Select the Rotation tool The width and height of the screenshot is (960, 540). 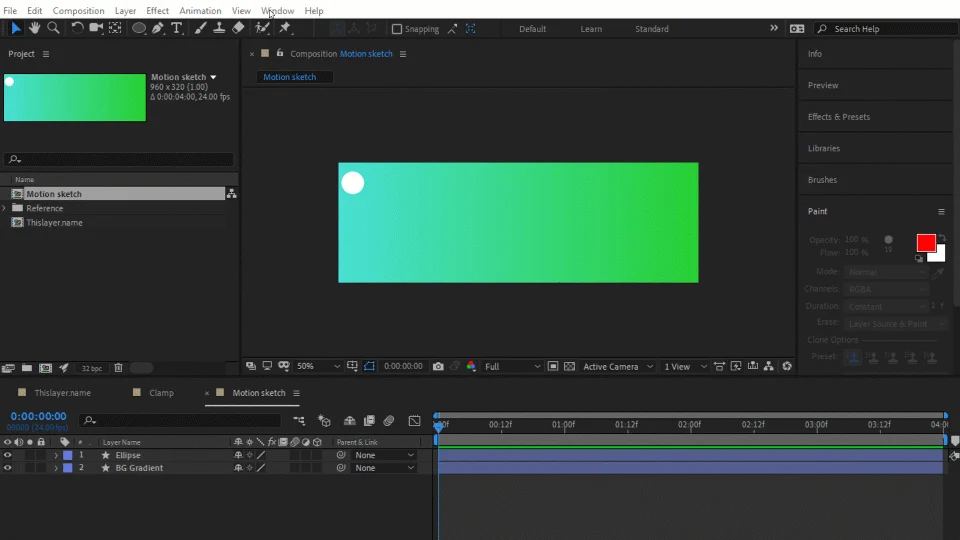click(77, 28)
